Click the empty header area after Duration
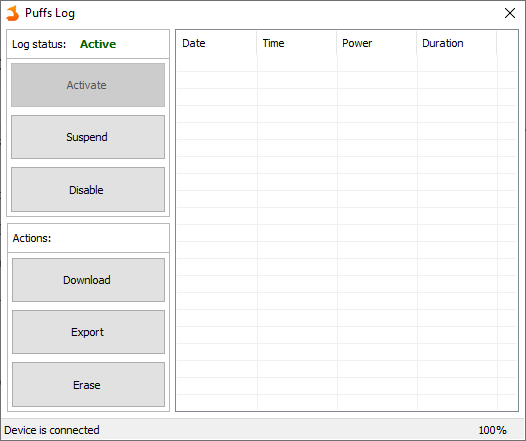The width and height of the screenshot is (526, 441). tap(507, 43)
